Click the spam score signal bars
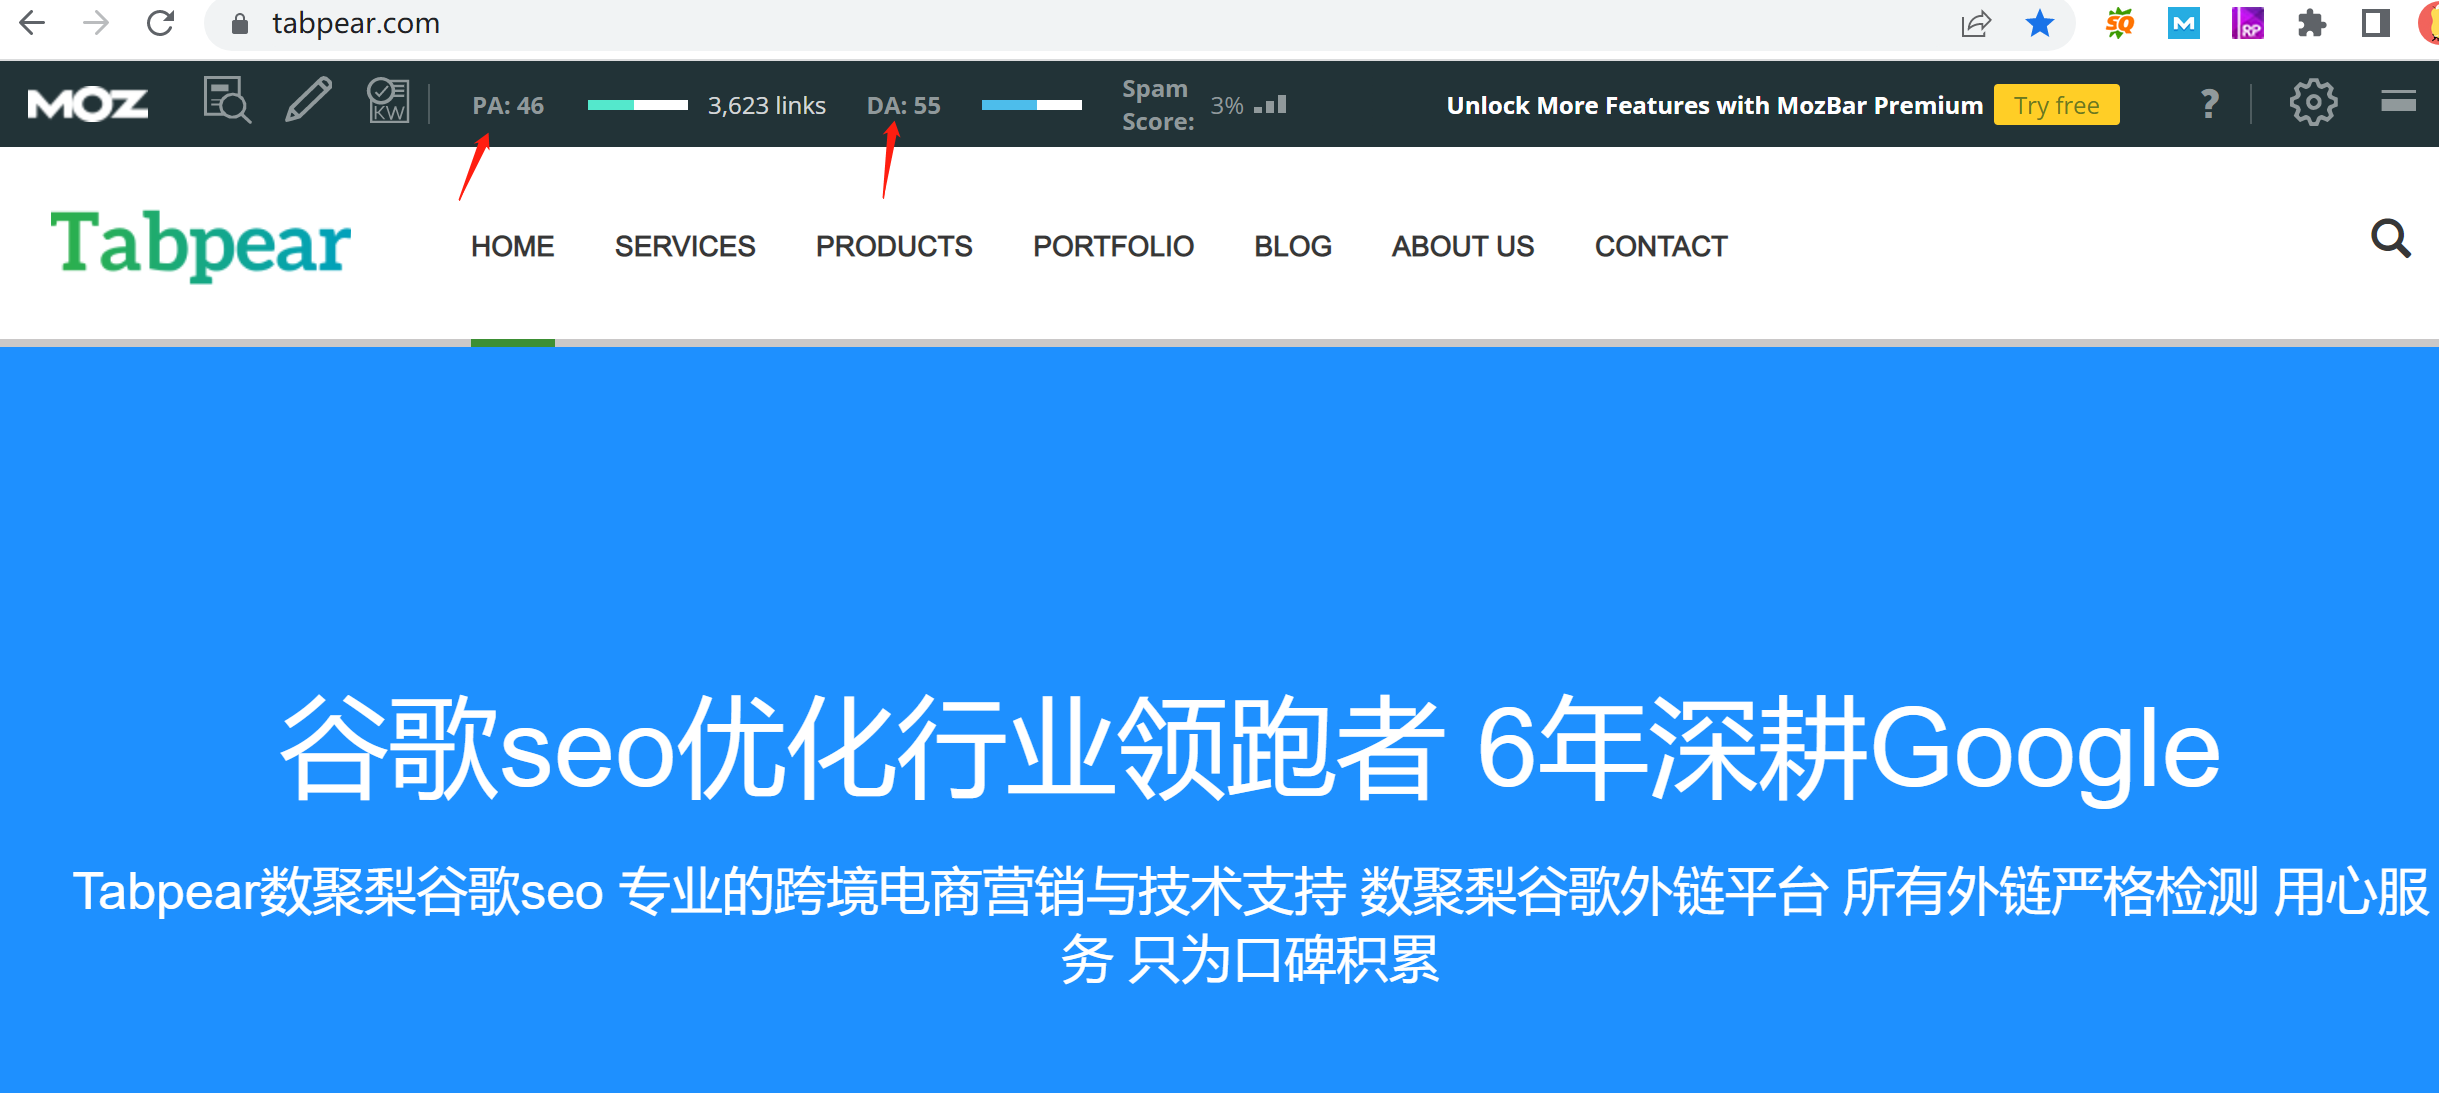The image size is (2439, 1093). [x=1270, y=104]
